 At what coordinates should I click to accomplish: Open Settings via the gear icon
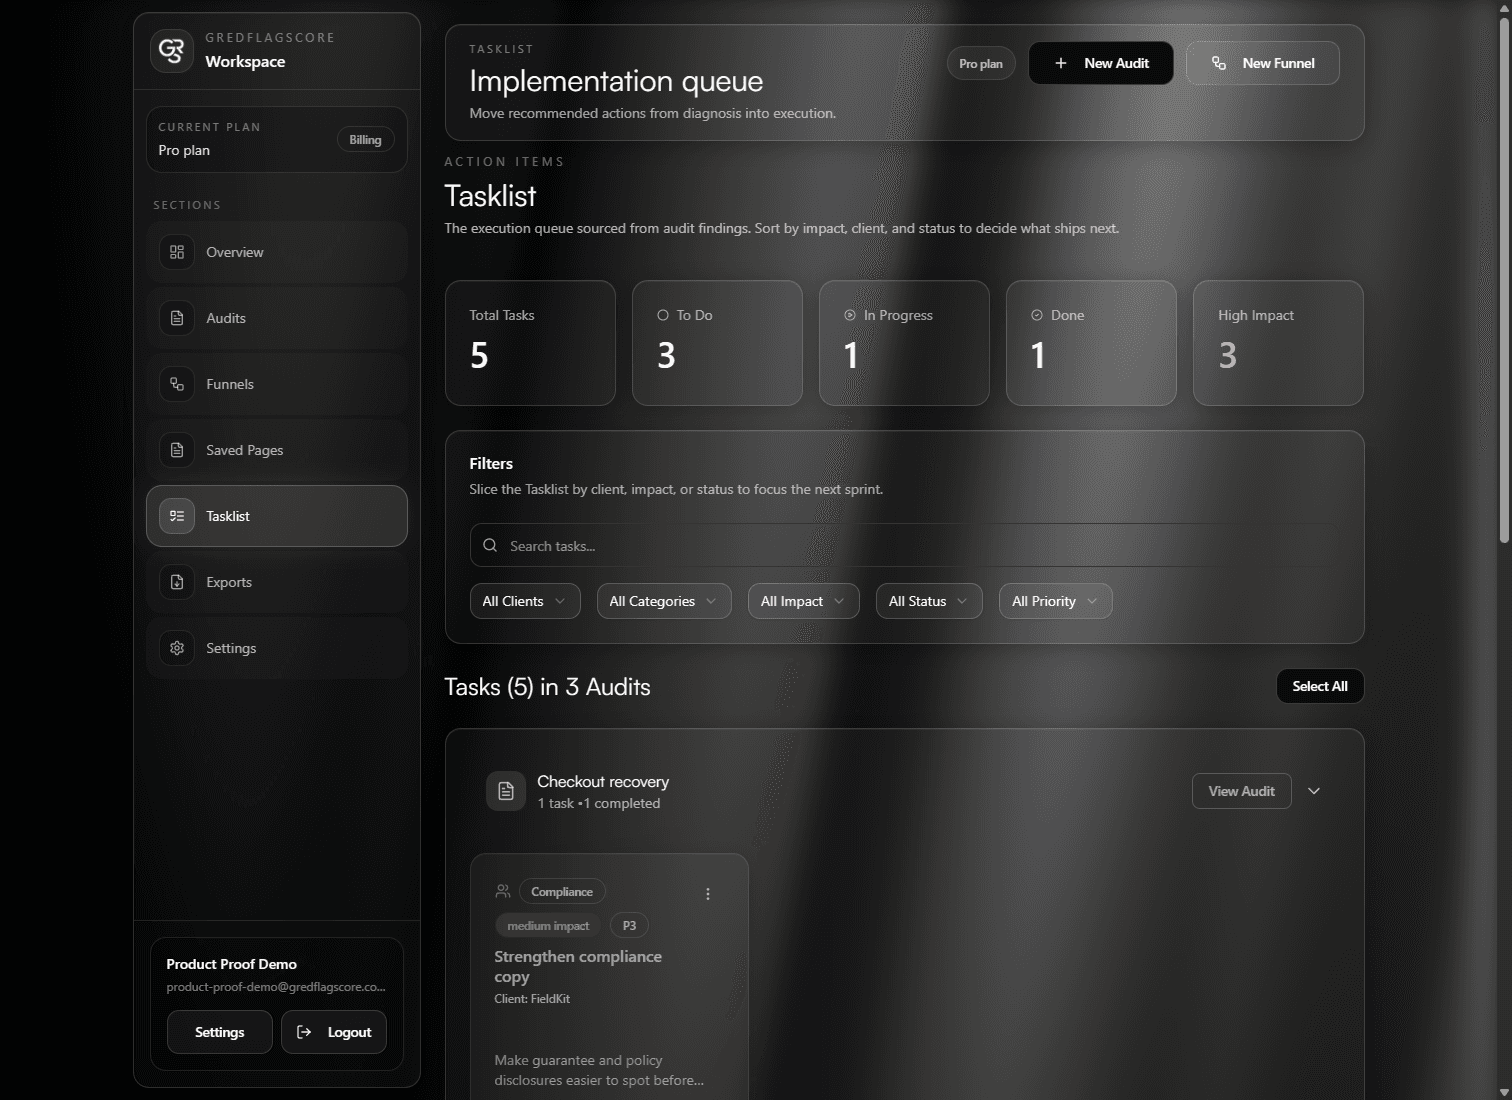[x=177, y=648]
